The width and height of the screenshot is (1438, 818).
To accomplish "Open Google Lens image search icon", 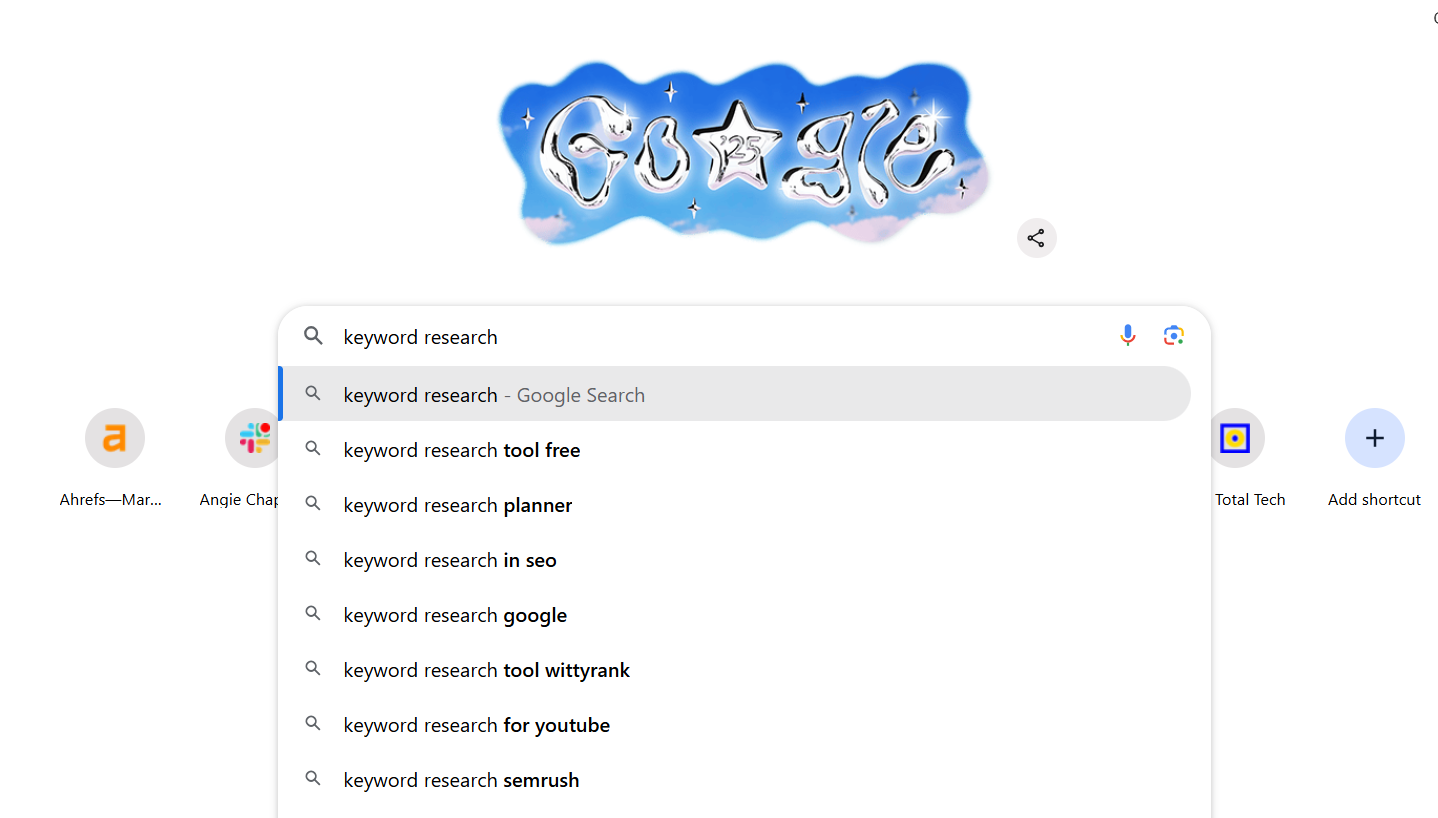I will 1174,336.
